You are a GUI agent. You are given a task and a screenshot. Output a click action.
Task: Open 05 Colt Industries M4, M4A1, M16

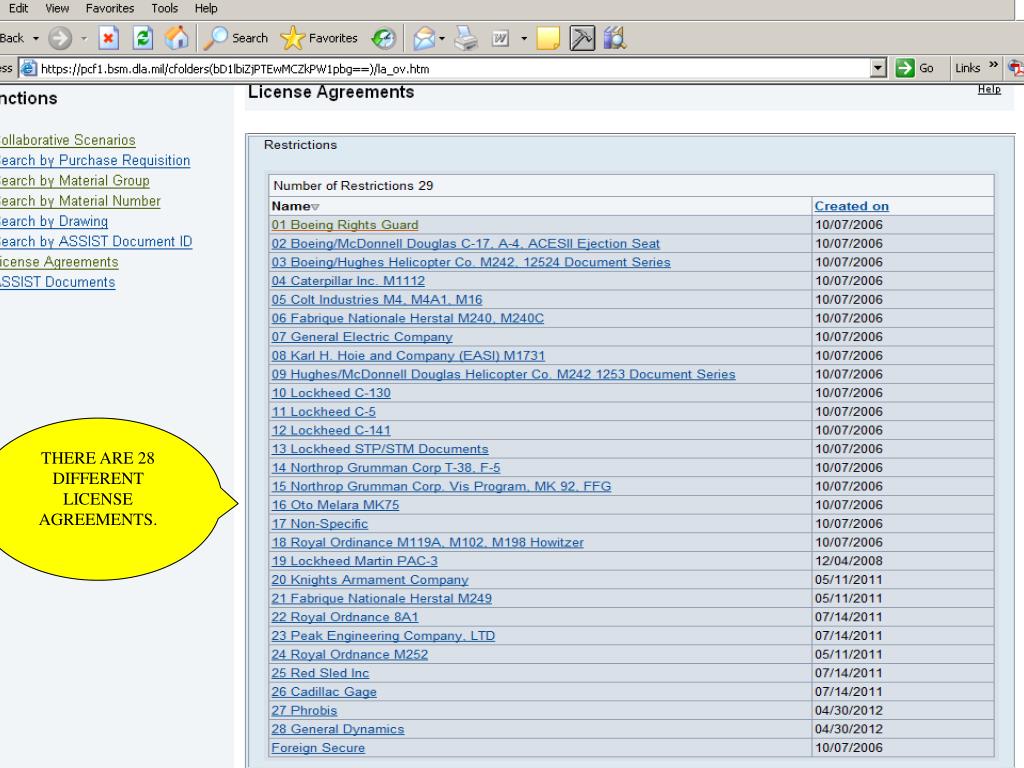click(x=377, y=300)
